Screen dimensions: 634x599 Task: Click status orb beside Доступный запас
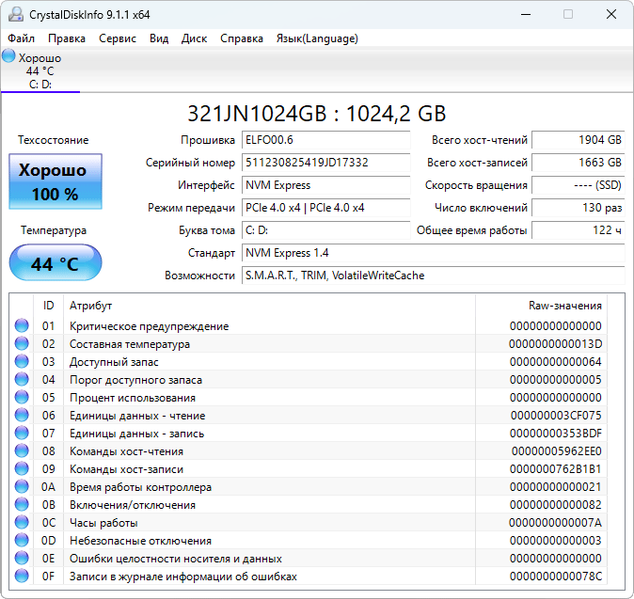pos(21,362)
